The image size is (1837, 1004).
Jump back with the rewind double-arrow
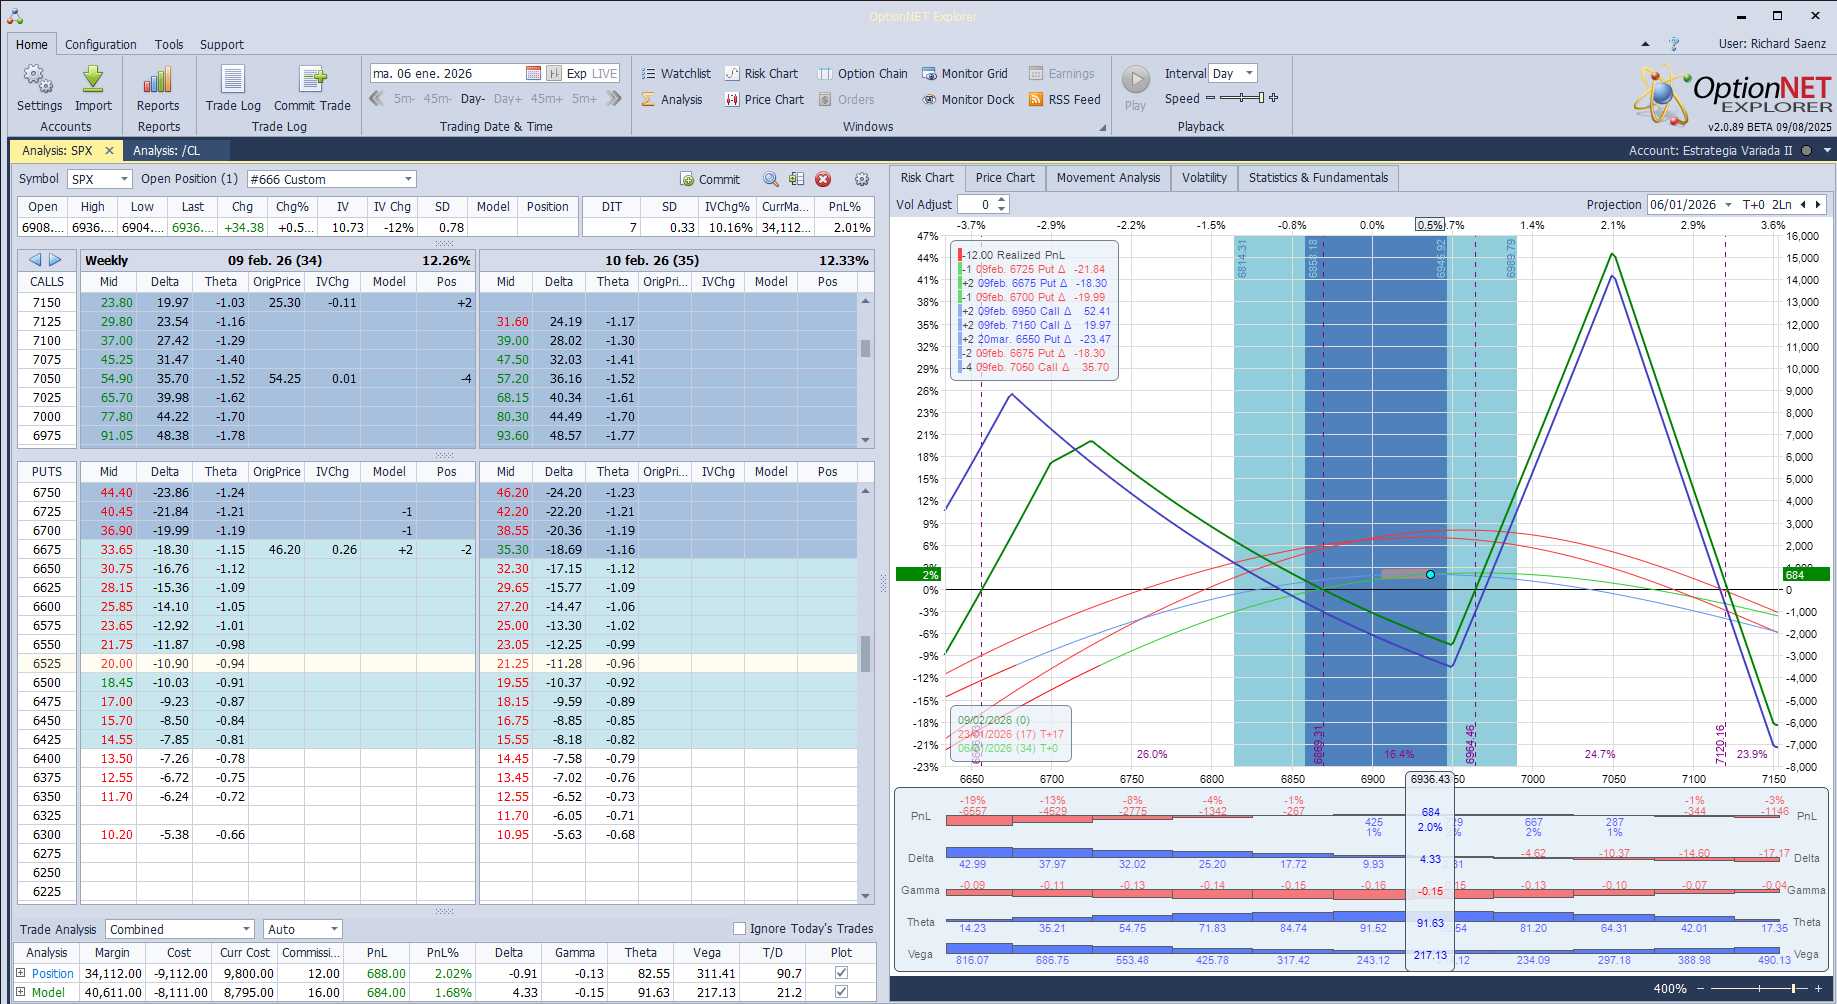coord(377,98)
